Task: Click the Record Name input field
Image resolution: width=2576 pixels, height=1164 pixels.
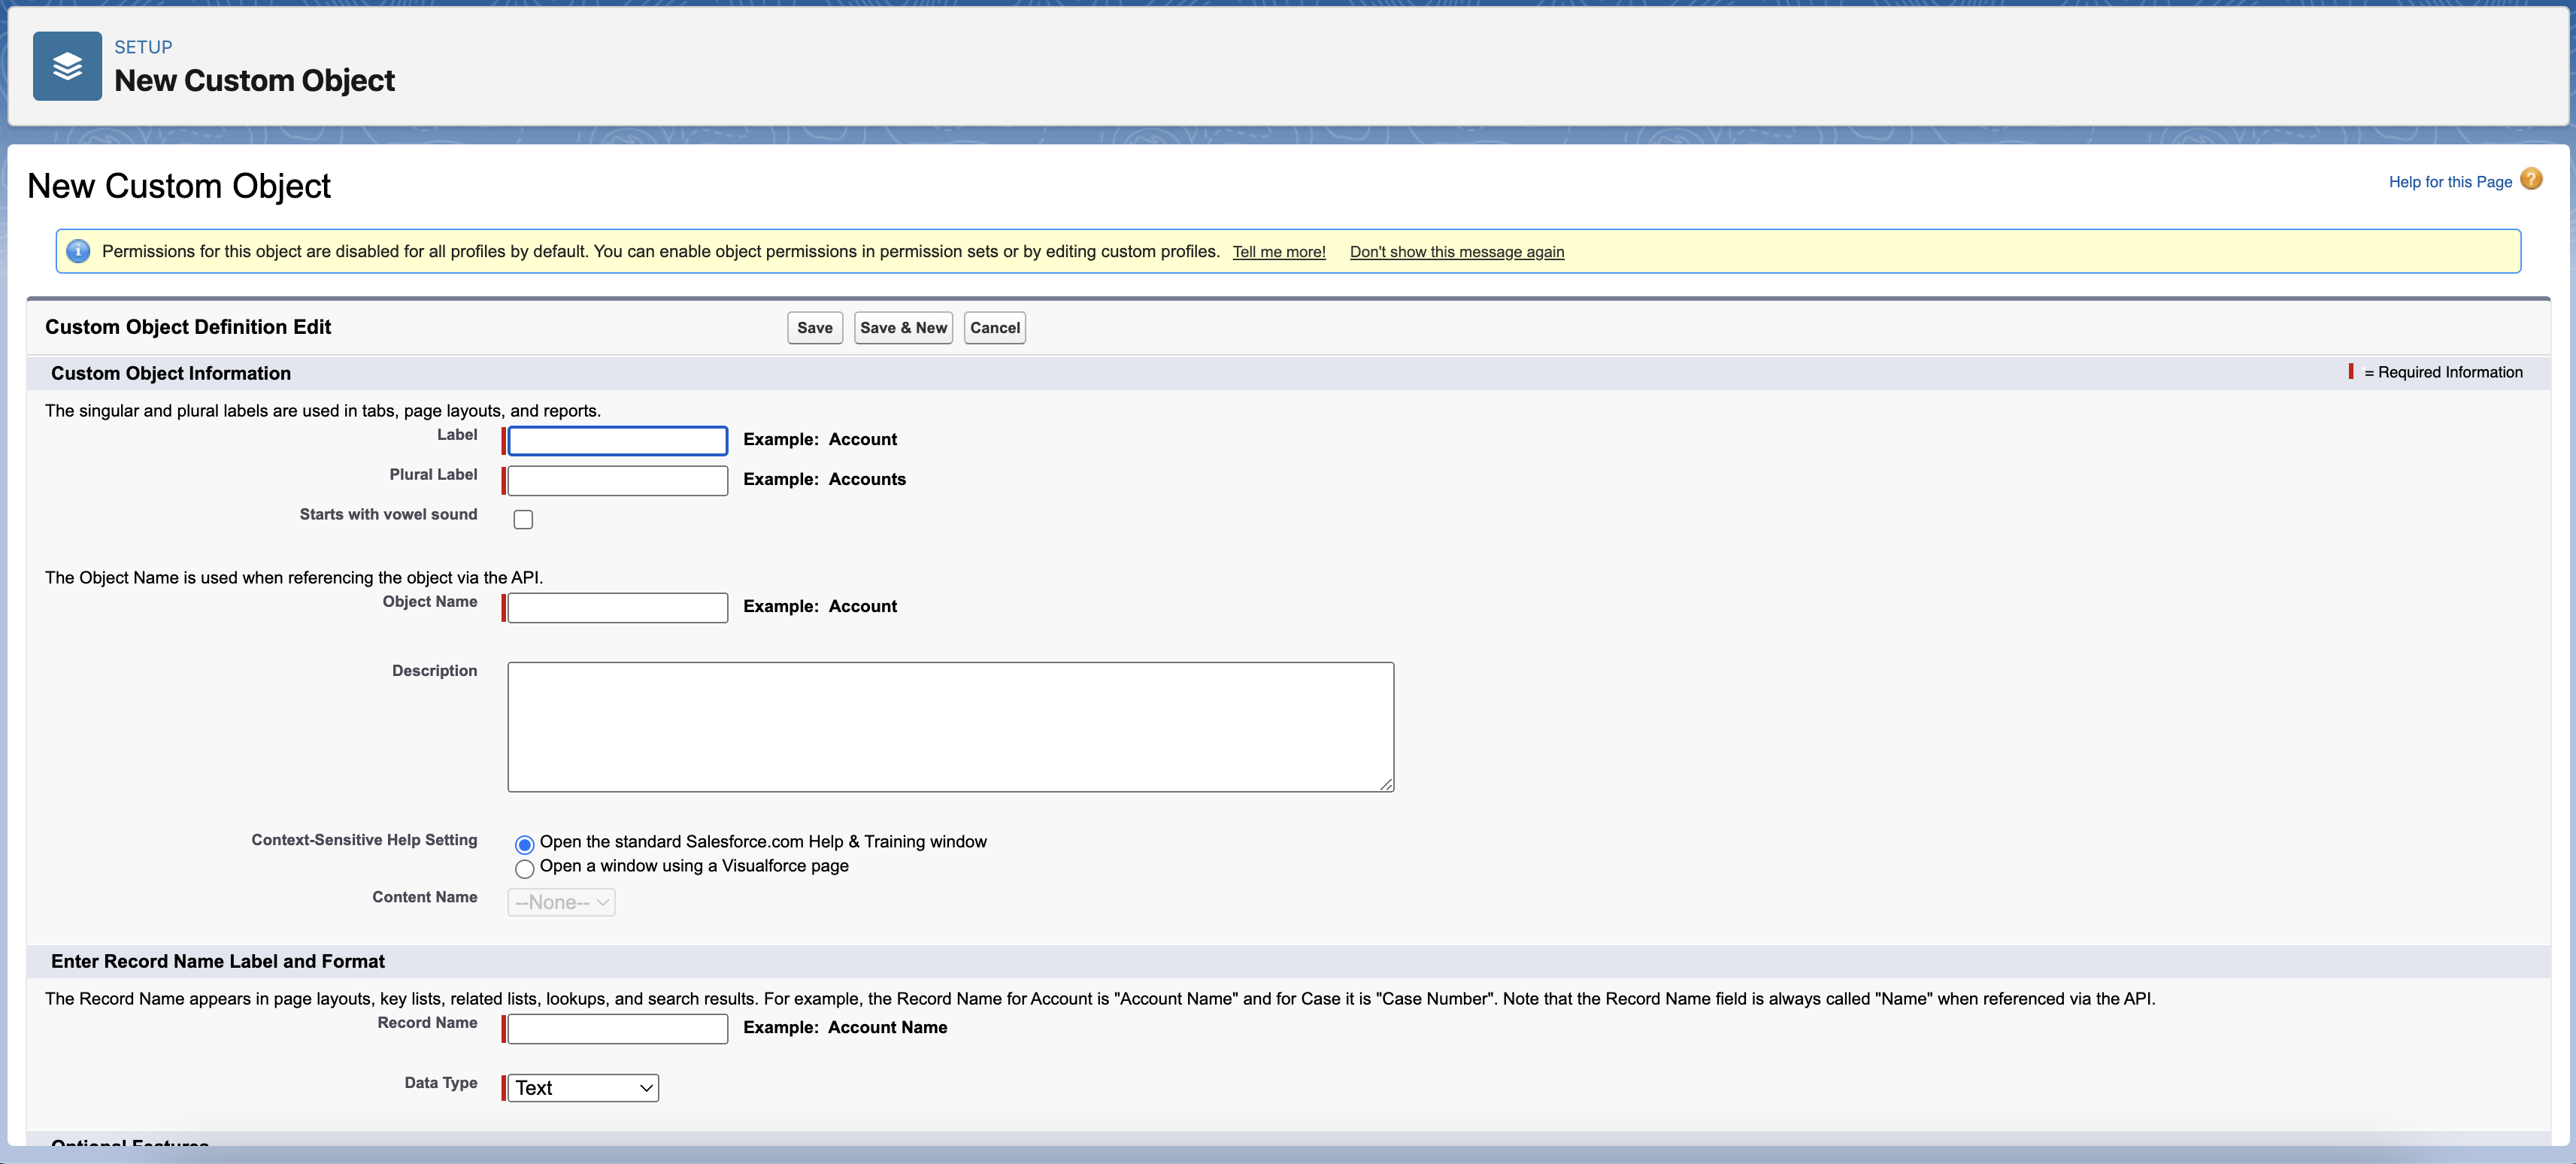Action: click(618, 1029)
